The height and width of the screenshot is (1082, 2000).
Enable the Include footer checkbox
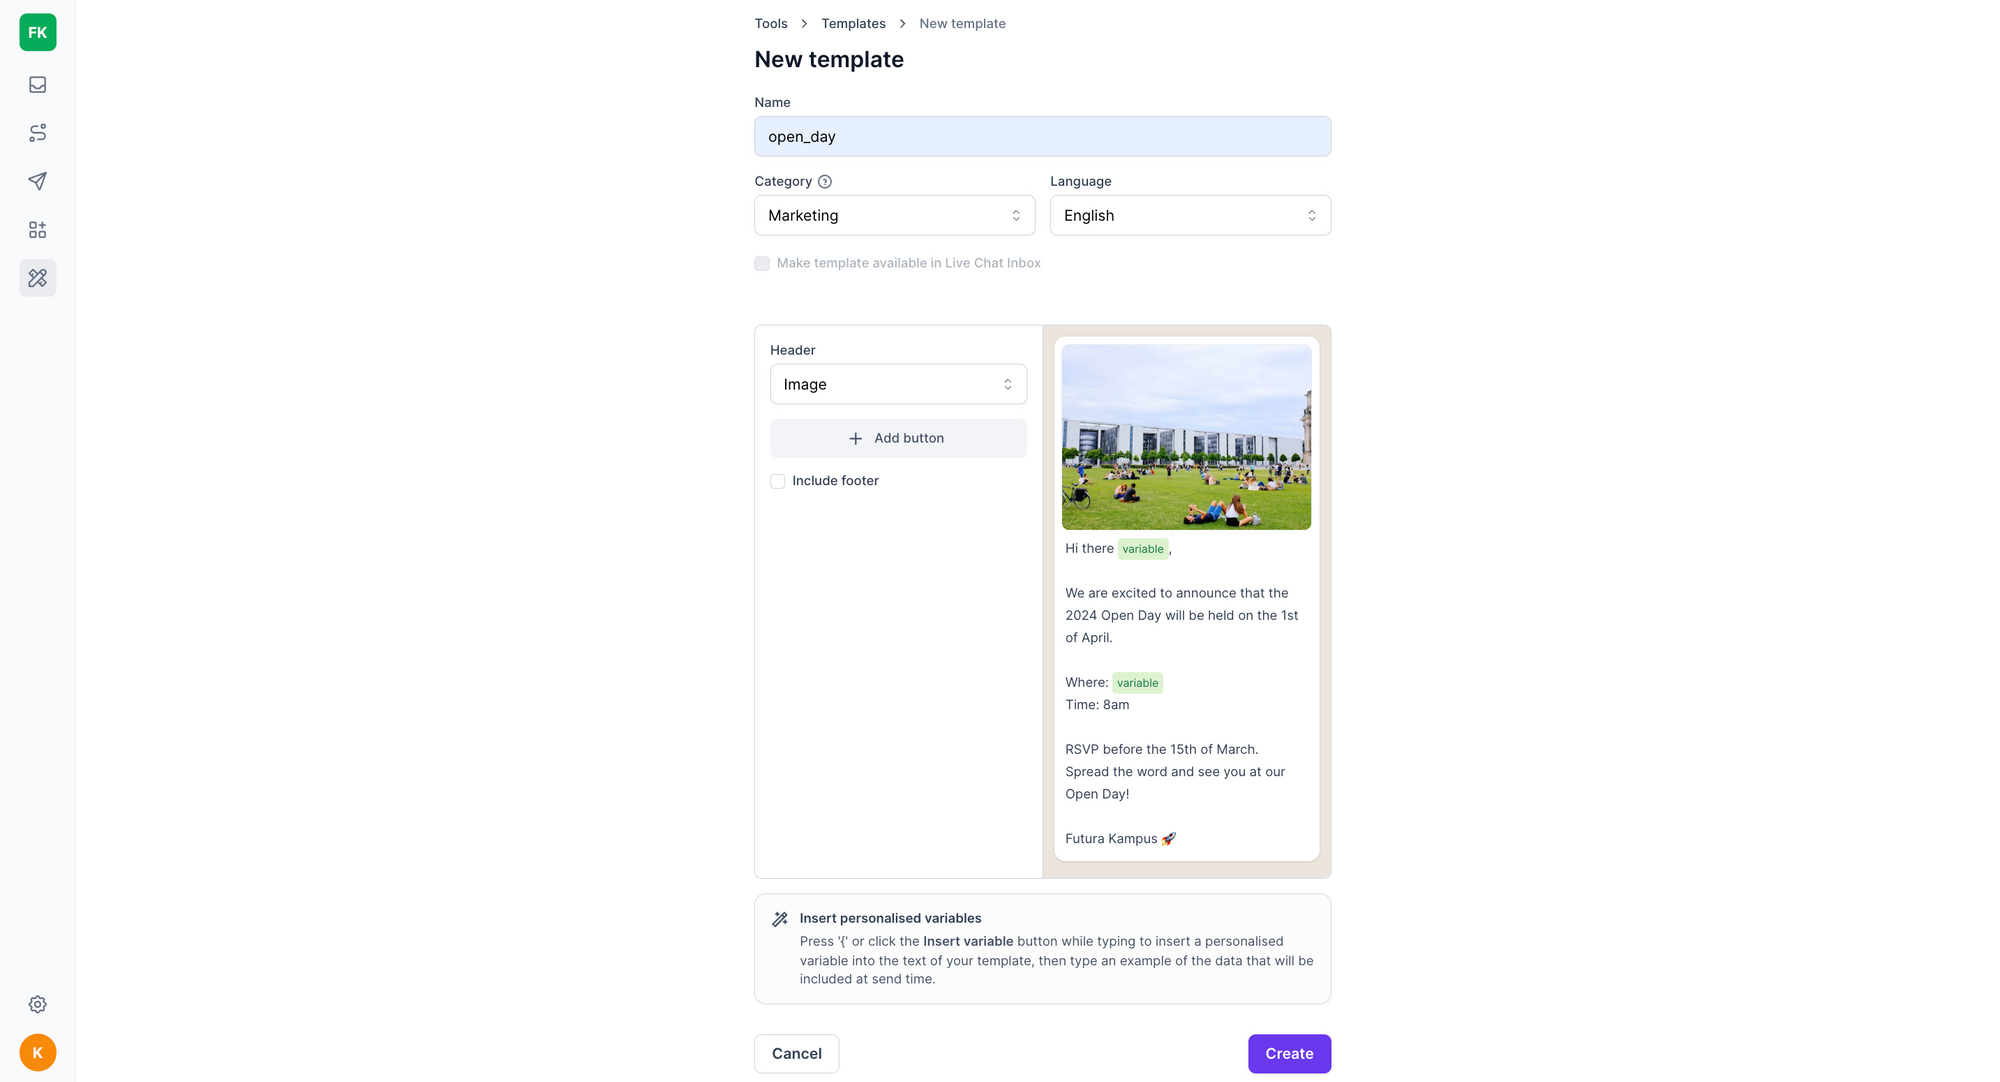click(x=778, y=481)
